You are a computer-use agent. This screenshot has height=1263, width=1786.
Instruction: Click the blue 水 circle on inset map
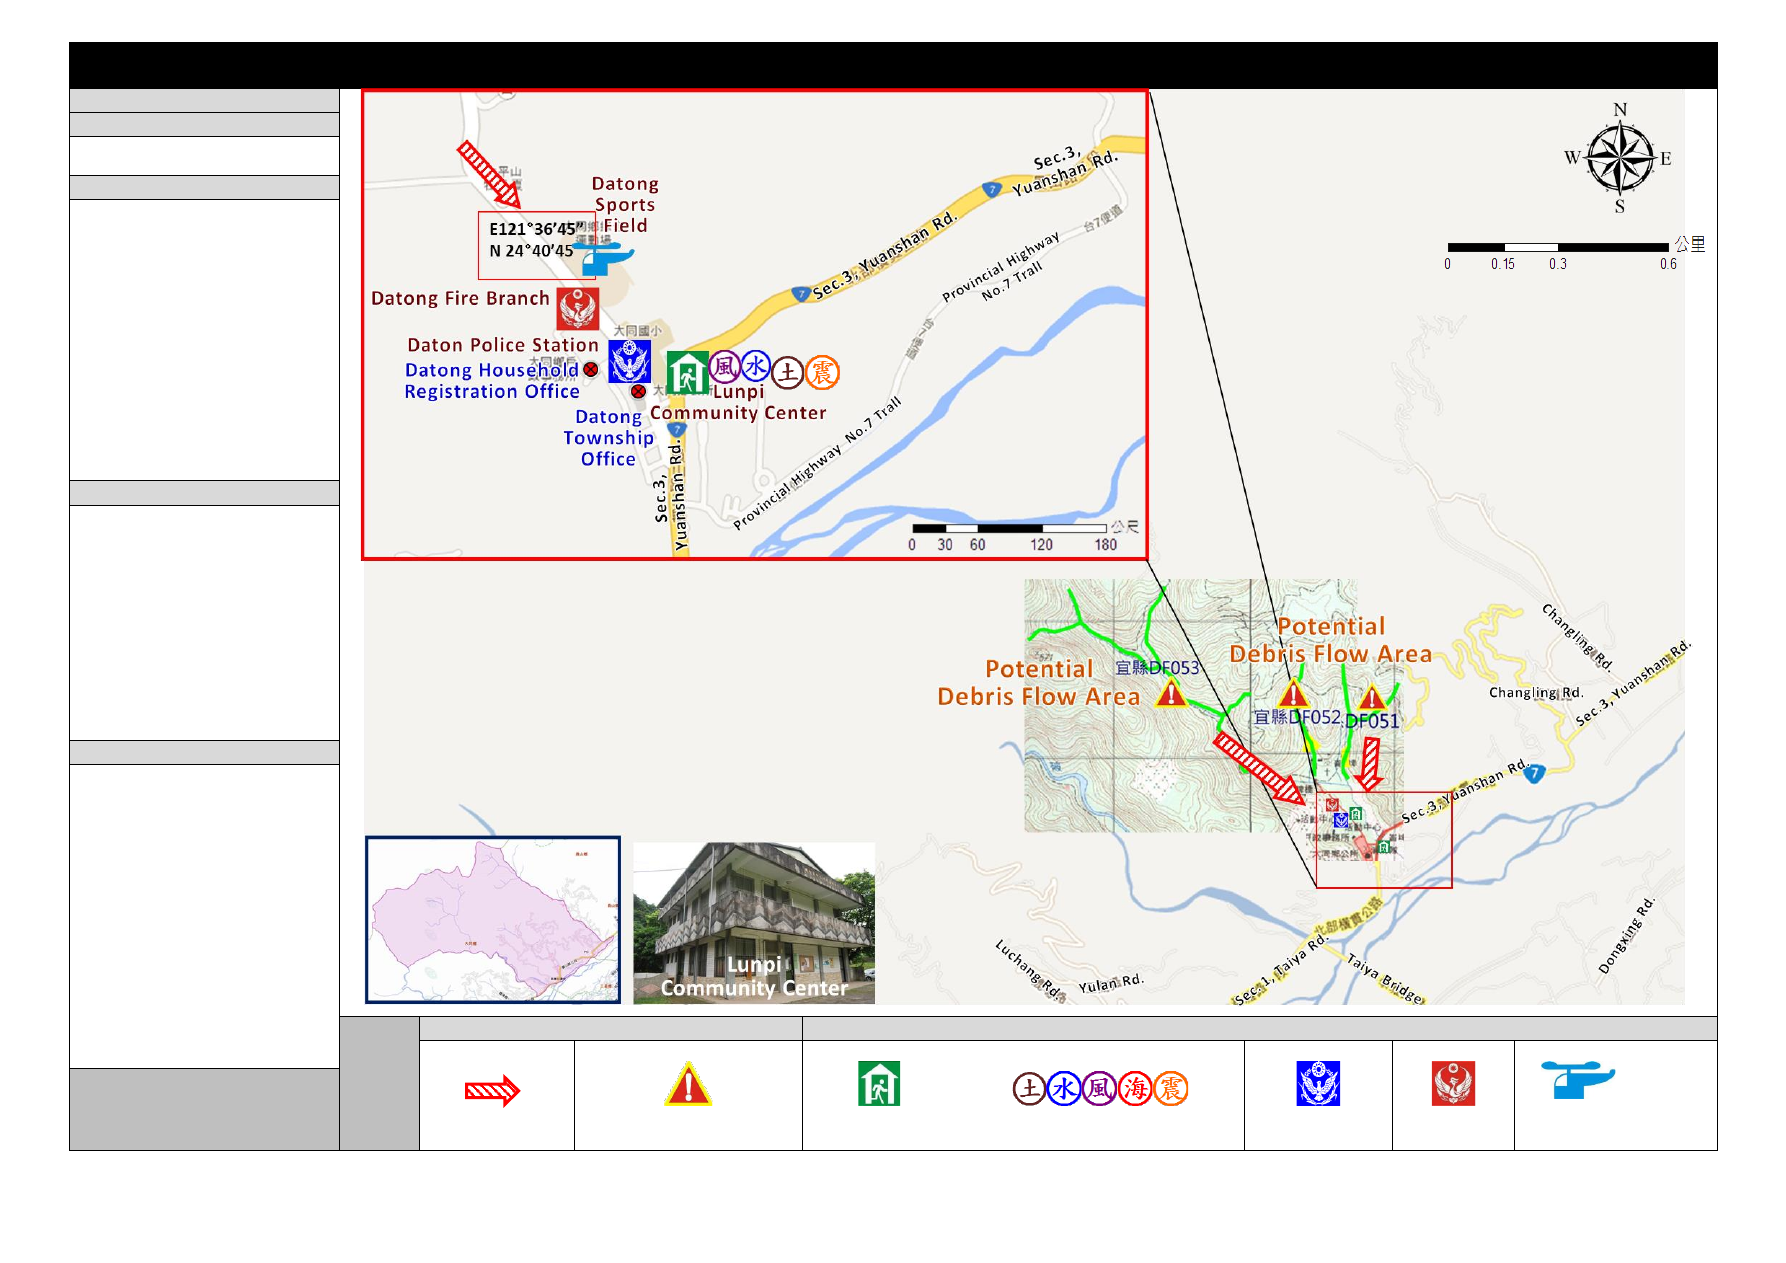755,365
